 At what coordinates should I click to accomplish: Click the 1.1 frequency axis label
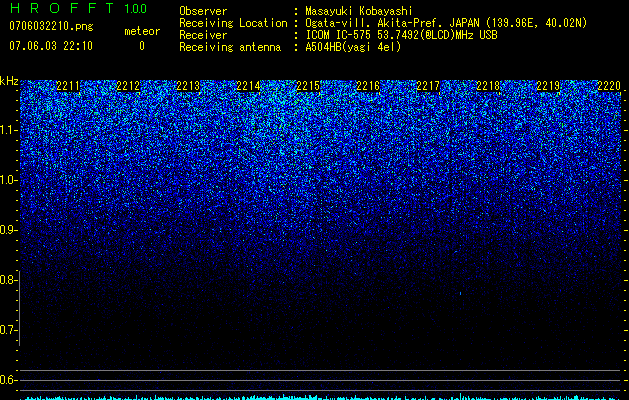[x=8, y=130]
